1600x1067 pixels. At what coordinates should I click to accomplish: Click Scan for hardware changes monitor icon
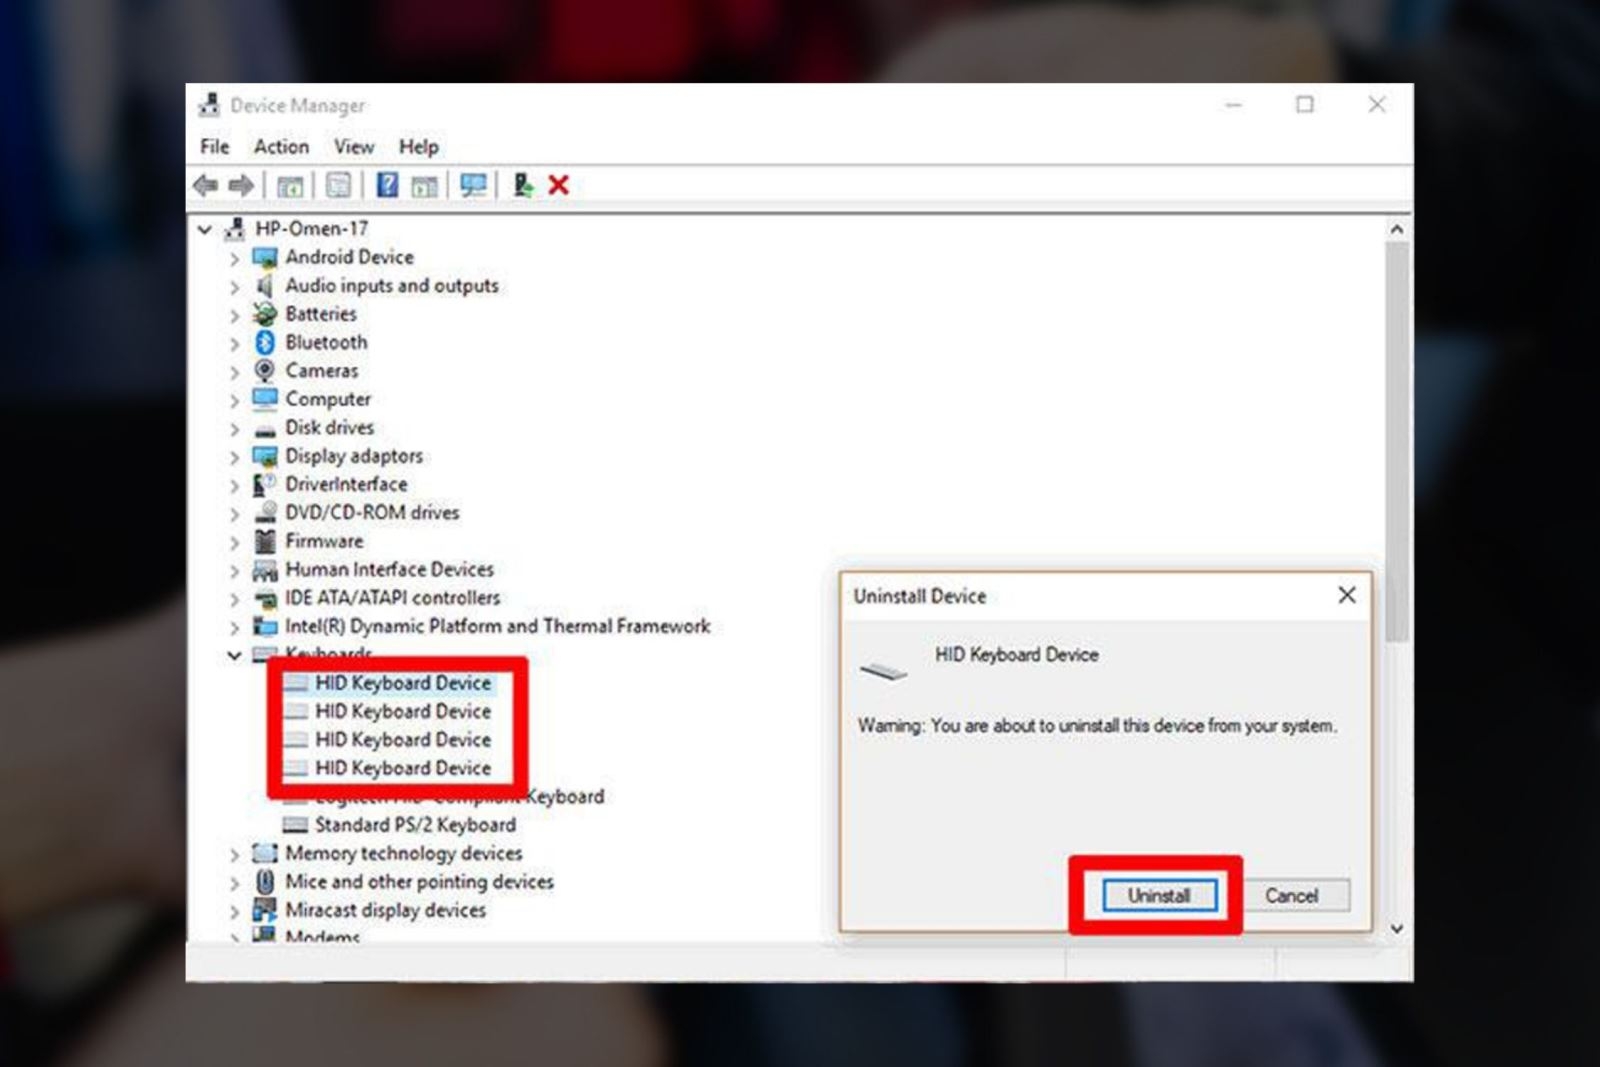(x=473, y=185)
